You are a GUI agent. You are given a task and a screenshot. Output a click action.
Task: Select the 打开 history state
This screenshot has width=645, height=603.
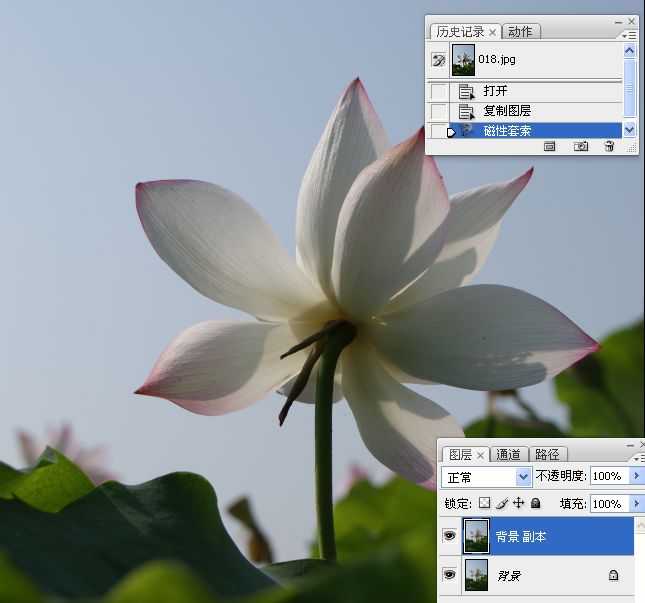(x=536, y=91)
